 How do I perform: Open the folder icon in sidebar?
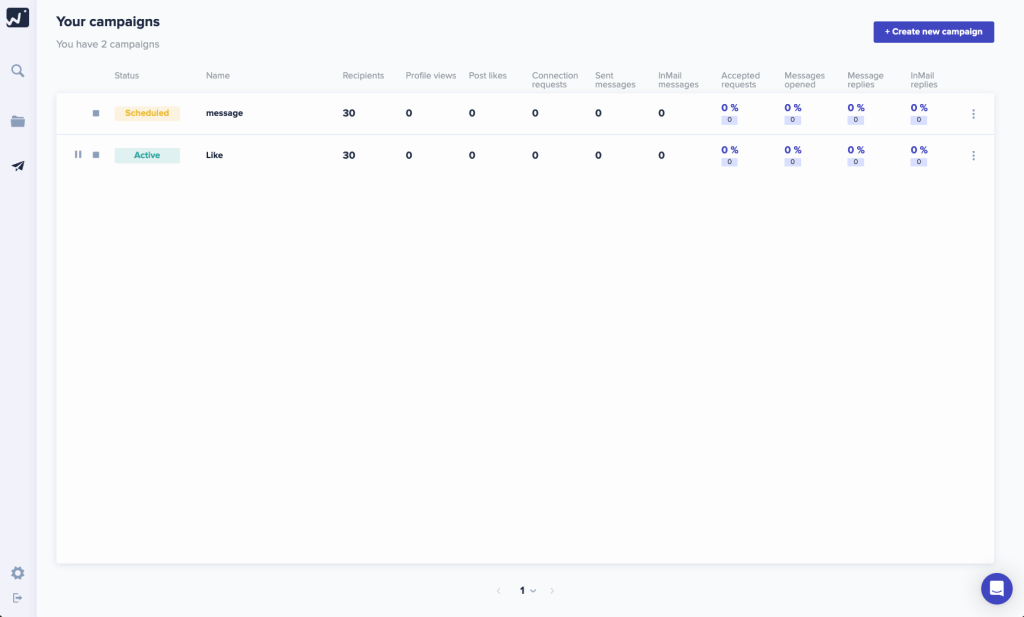[18, 121]
